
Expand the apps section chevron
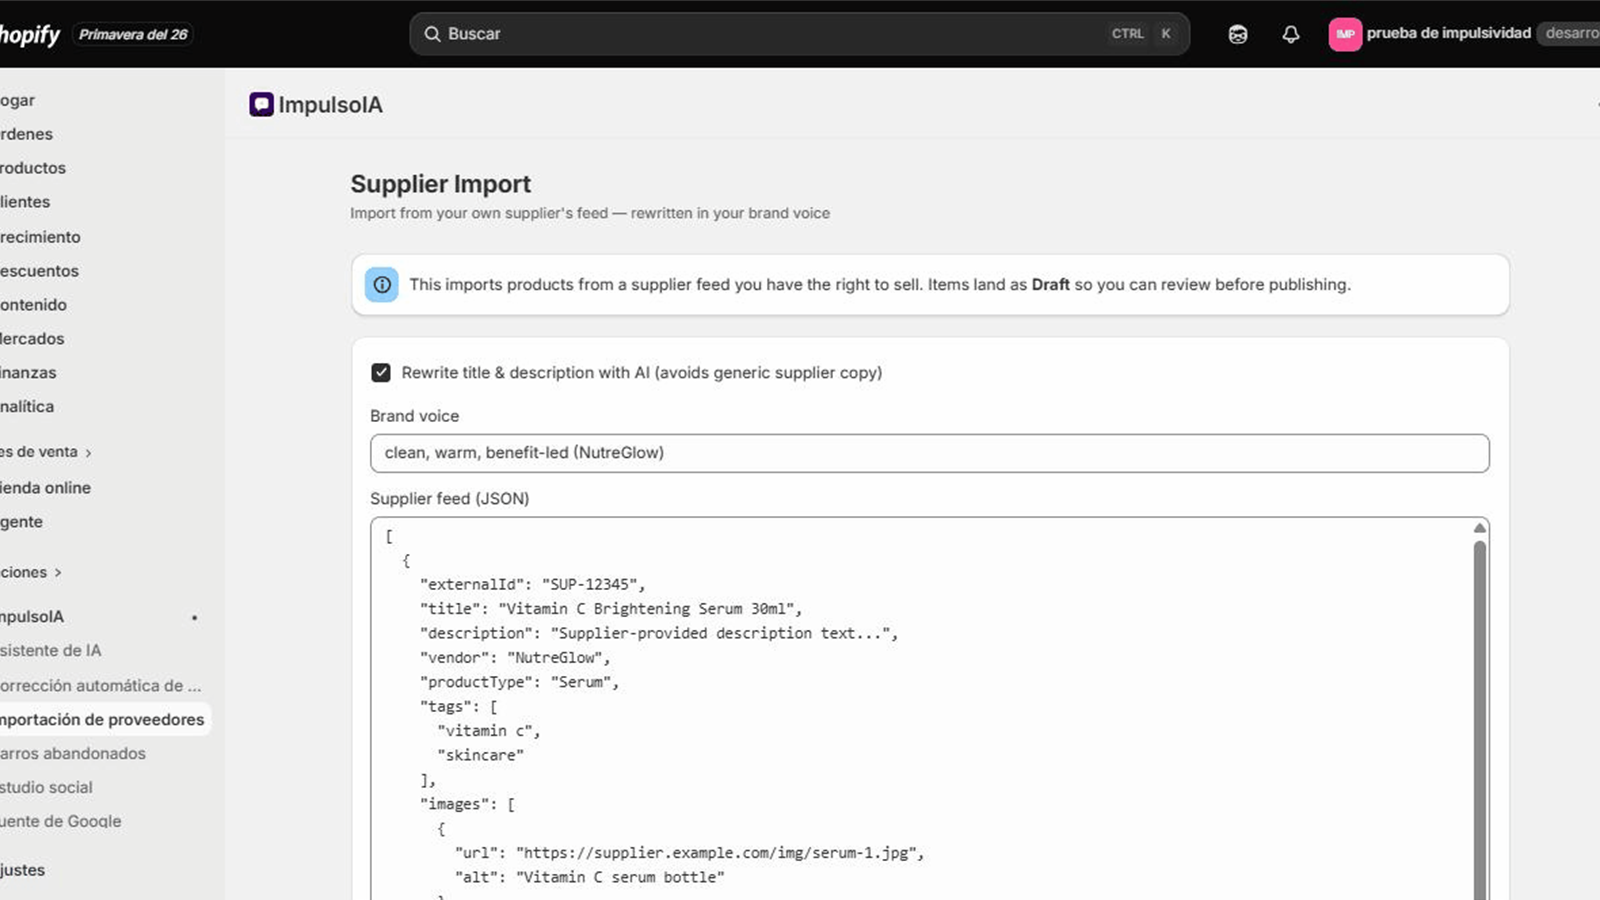[58, 573]
